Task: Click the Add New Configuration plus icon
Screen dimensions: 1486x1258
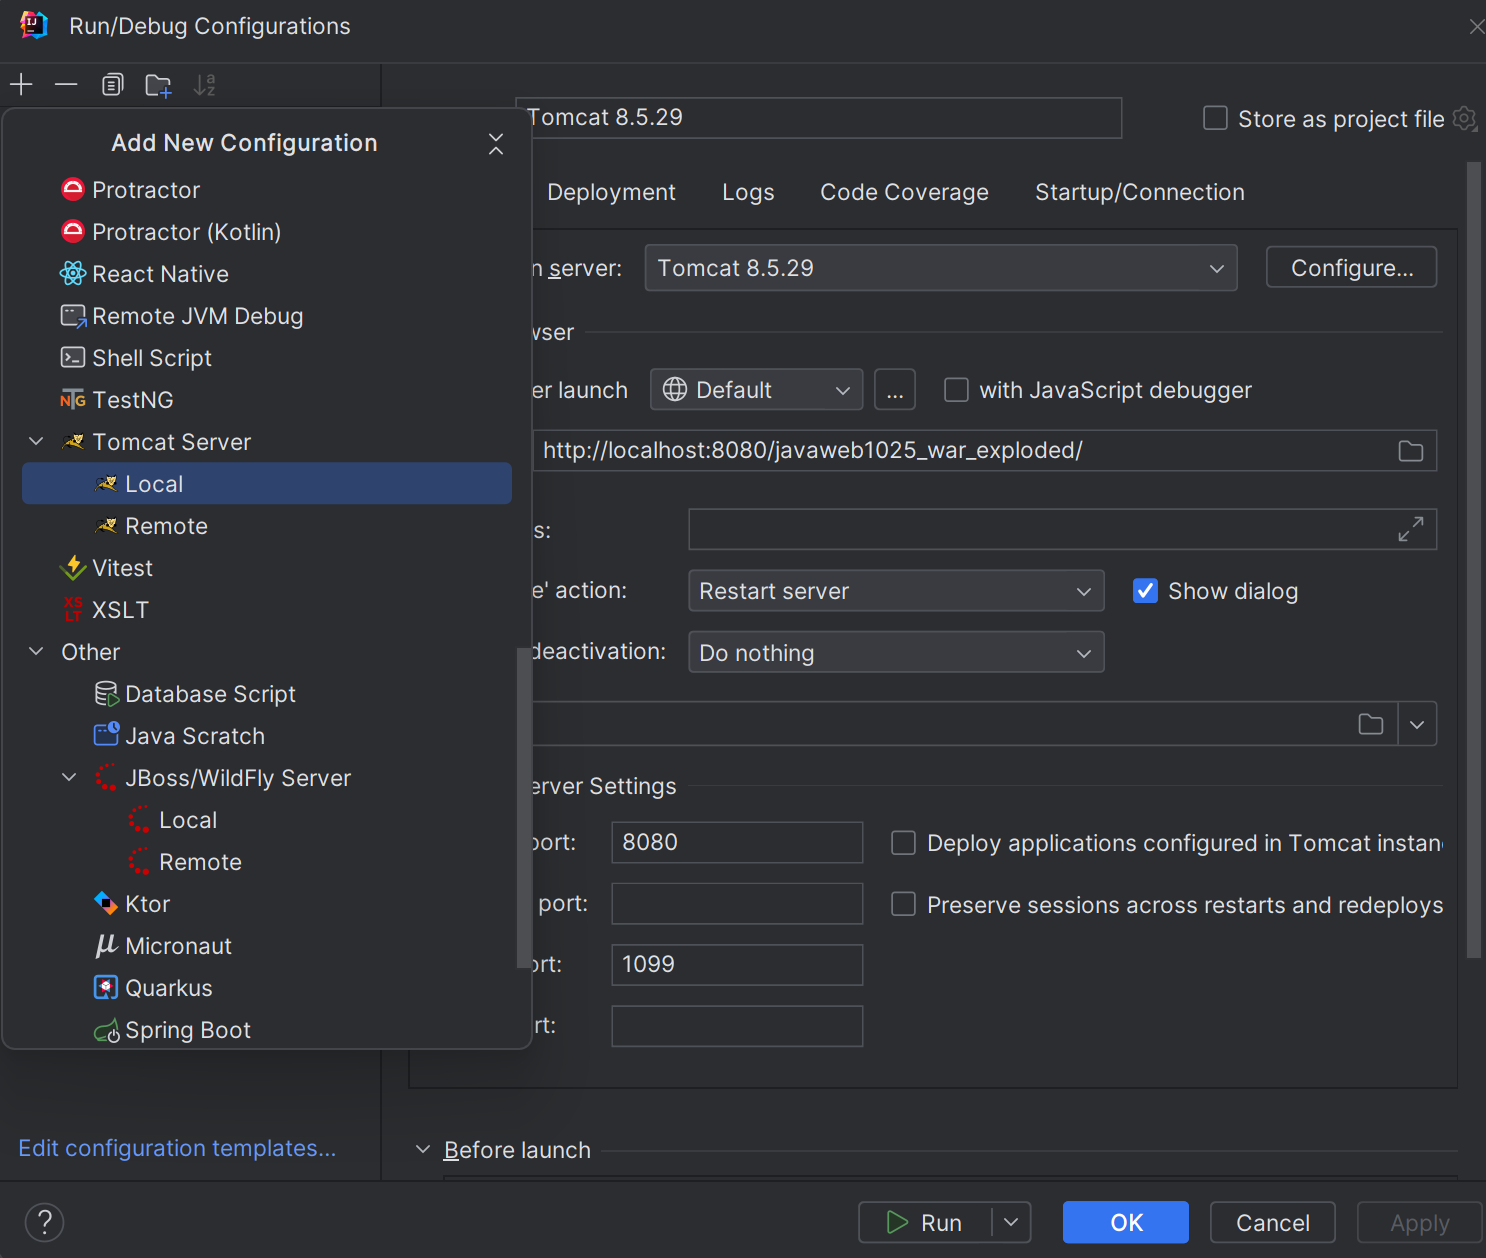Action: pyautogui.click(x=21, y=85)
